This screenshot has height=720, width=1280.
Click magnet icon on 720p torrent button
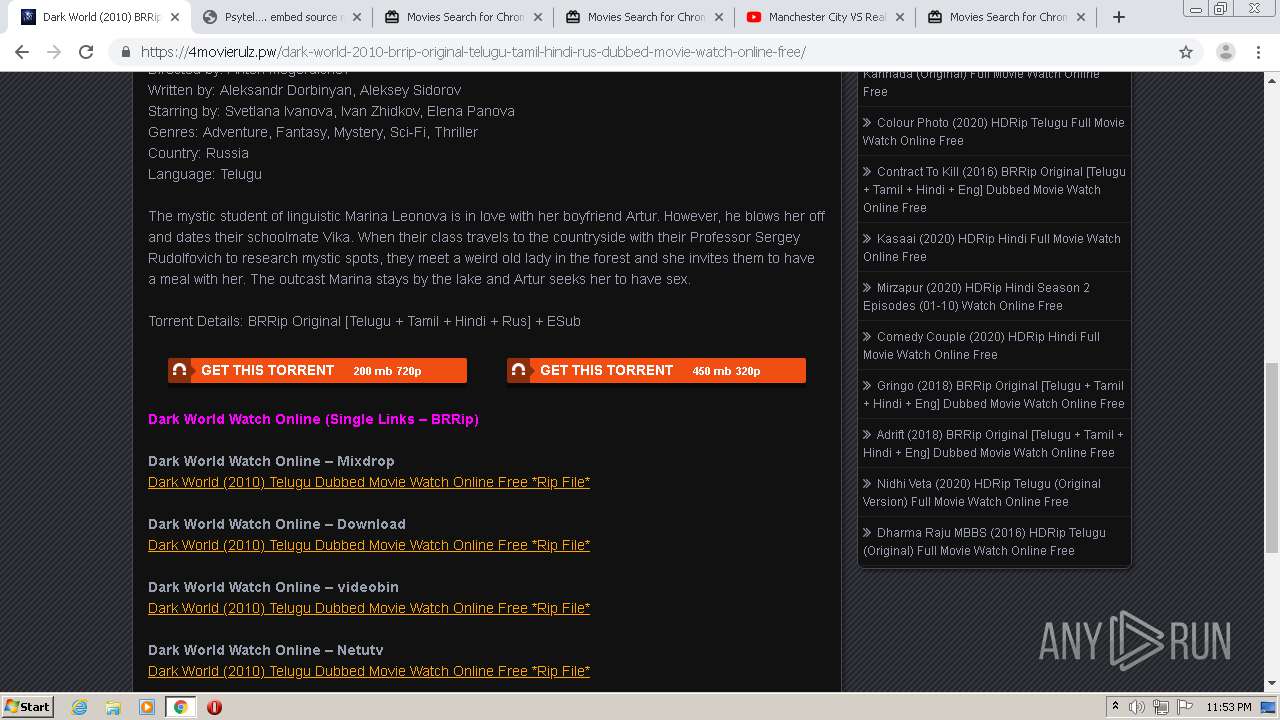click(179, 370)
